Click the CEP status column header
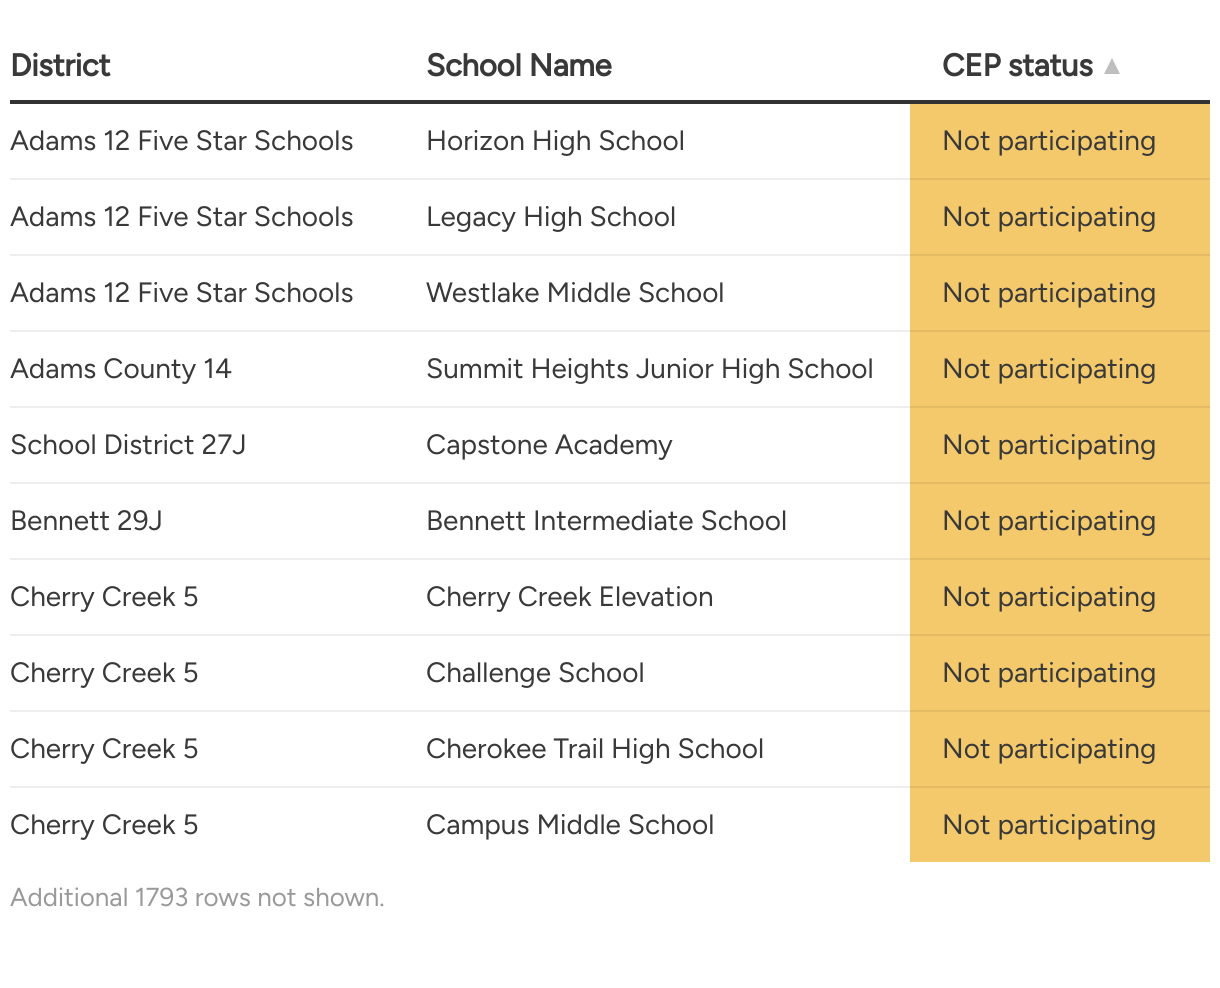 (x=1017, y=66)
